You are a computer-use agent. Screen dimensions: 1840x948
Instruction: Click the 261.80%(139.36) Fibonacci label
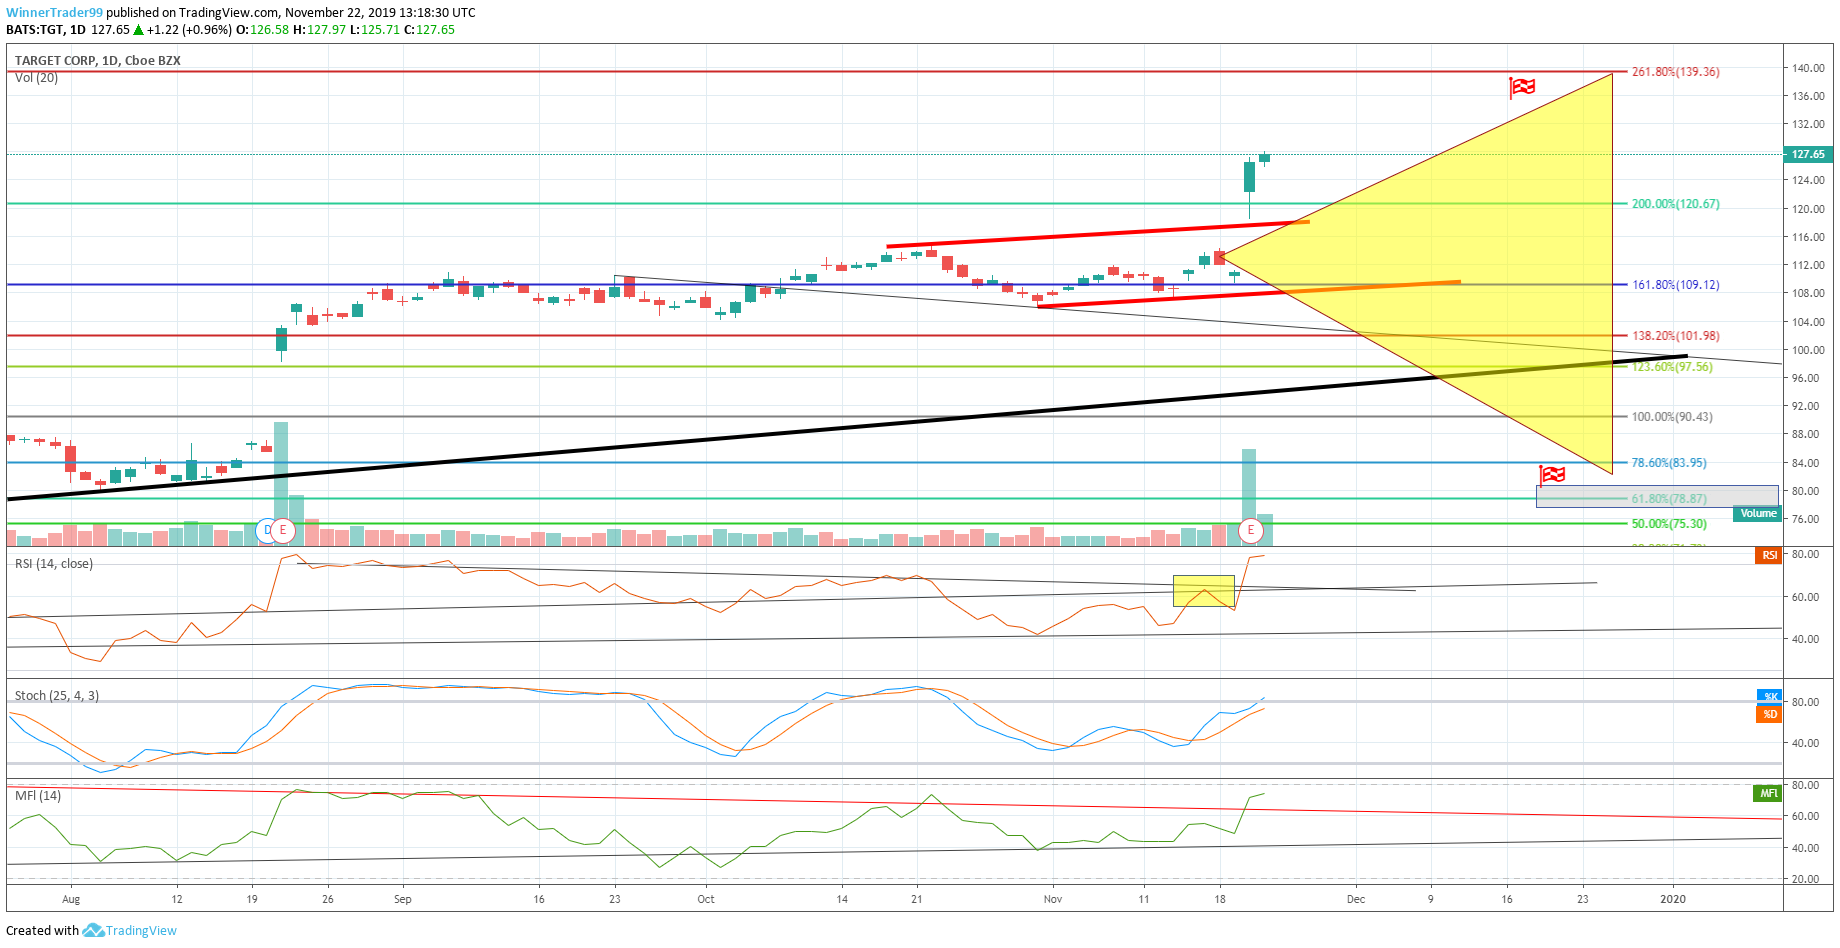pyautogui.click(x=1676, y=72)
